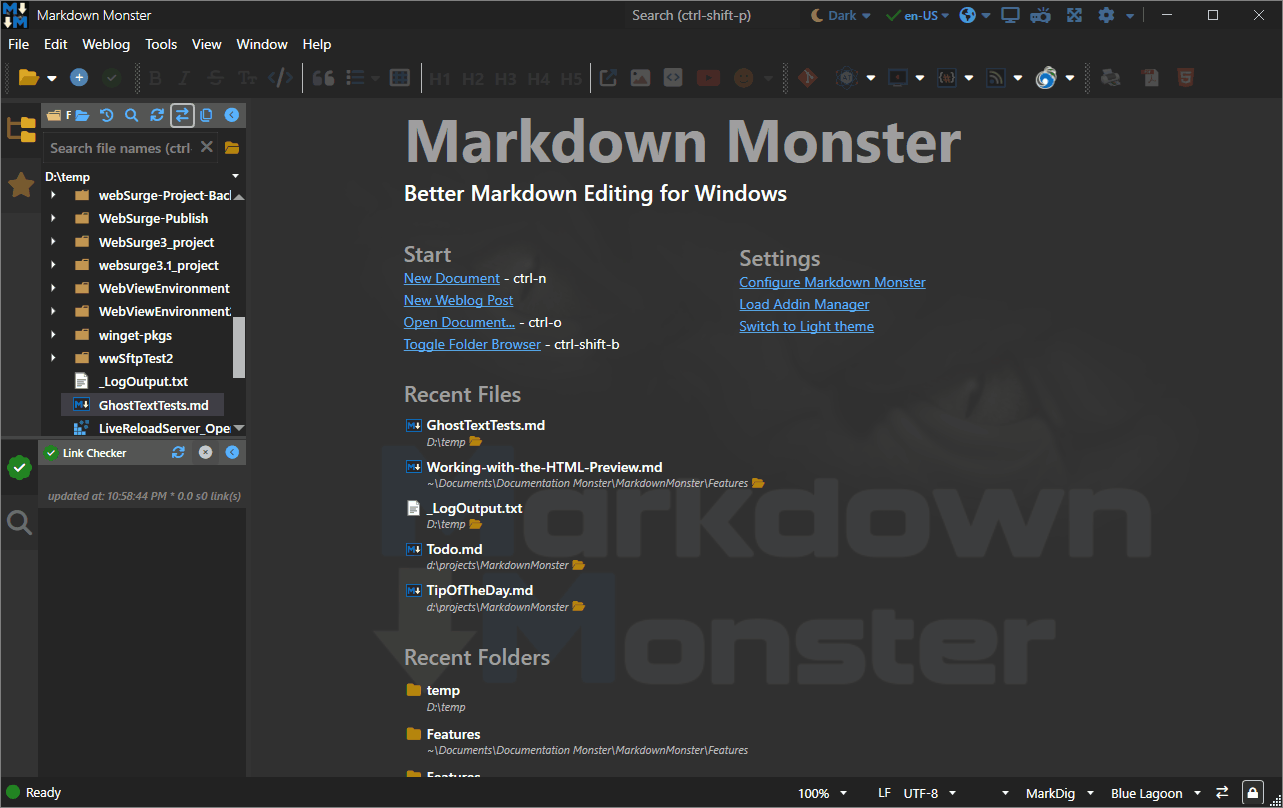Toggle the preview sync arrows in status bar
The height and width of the screenshot is (808, 1283).
click(1222, 792)
